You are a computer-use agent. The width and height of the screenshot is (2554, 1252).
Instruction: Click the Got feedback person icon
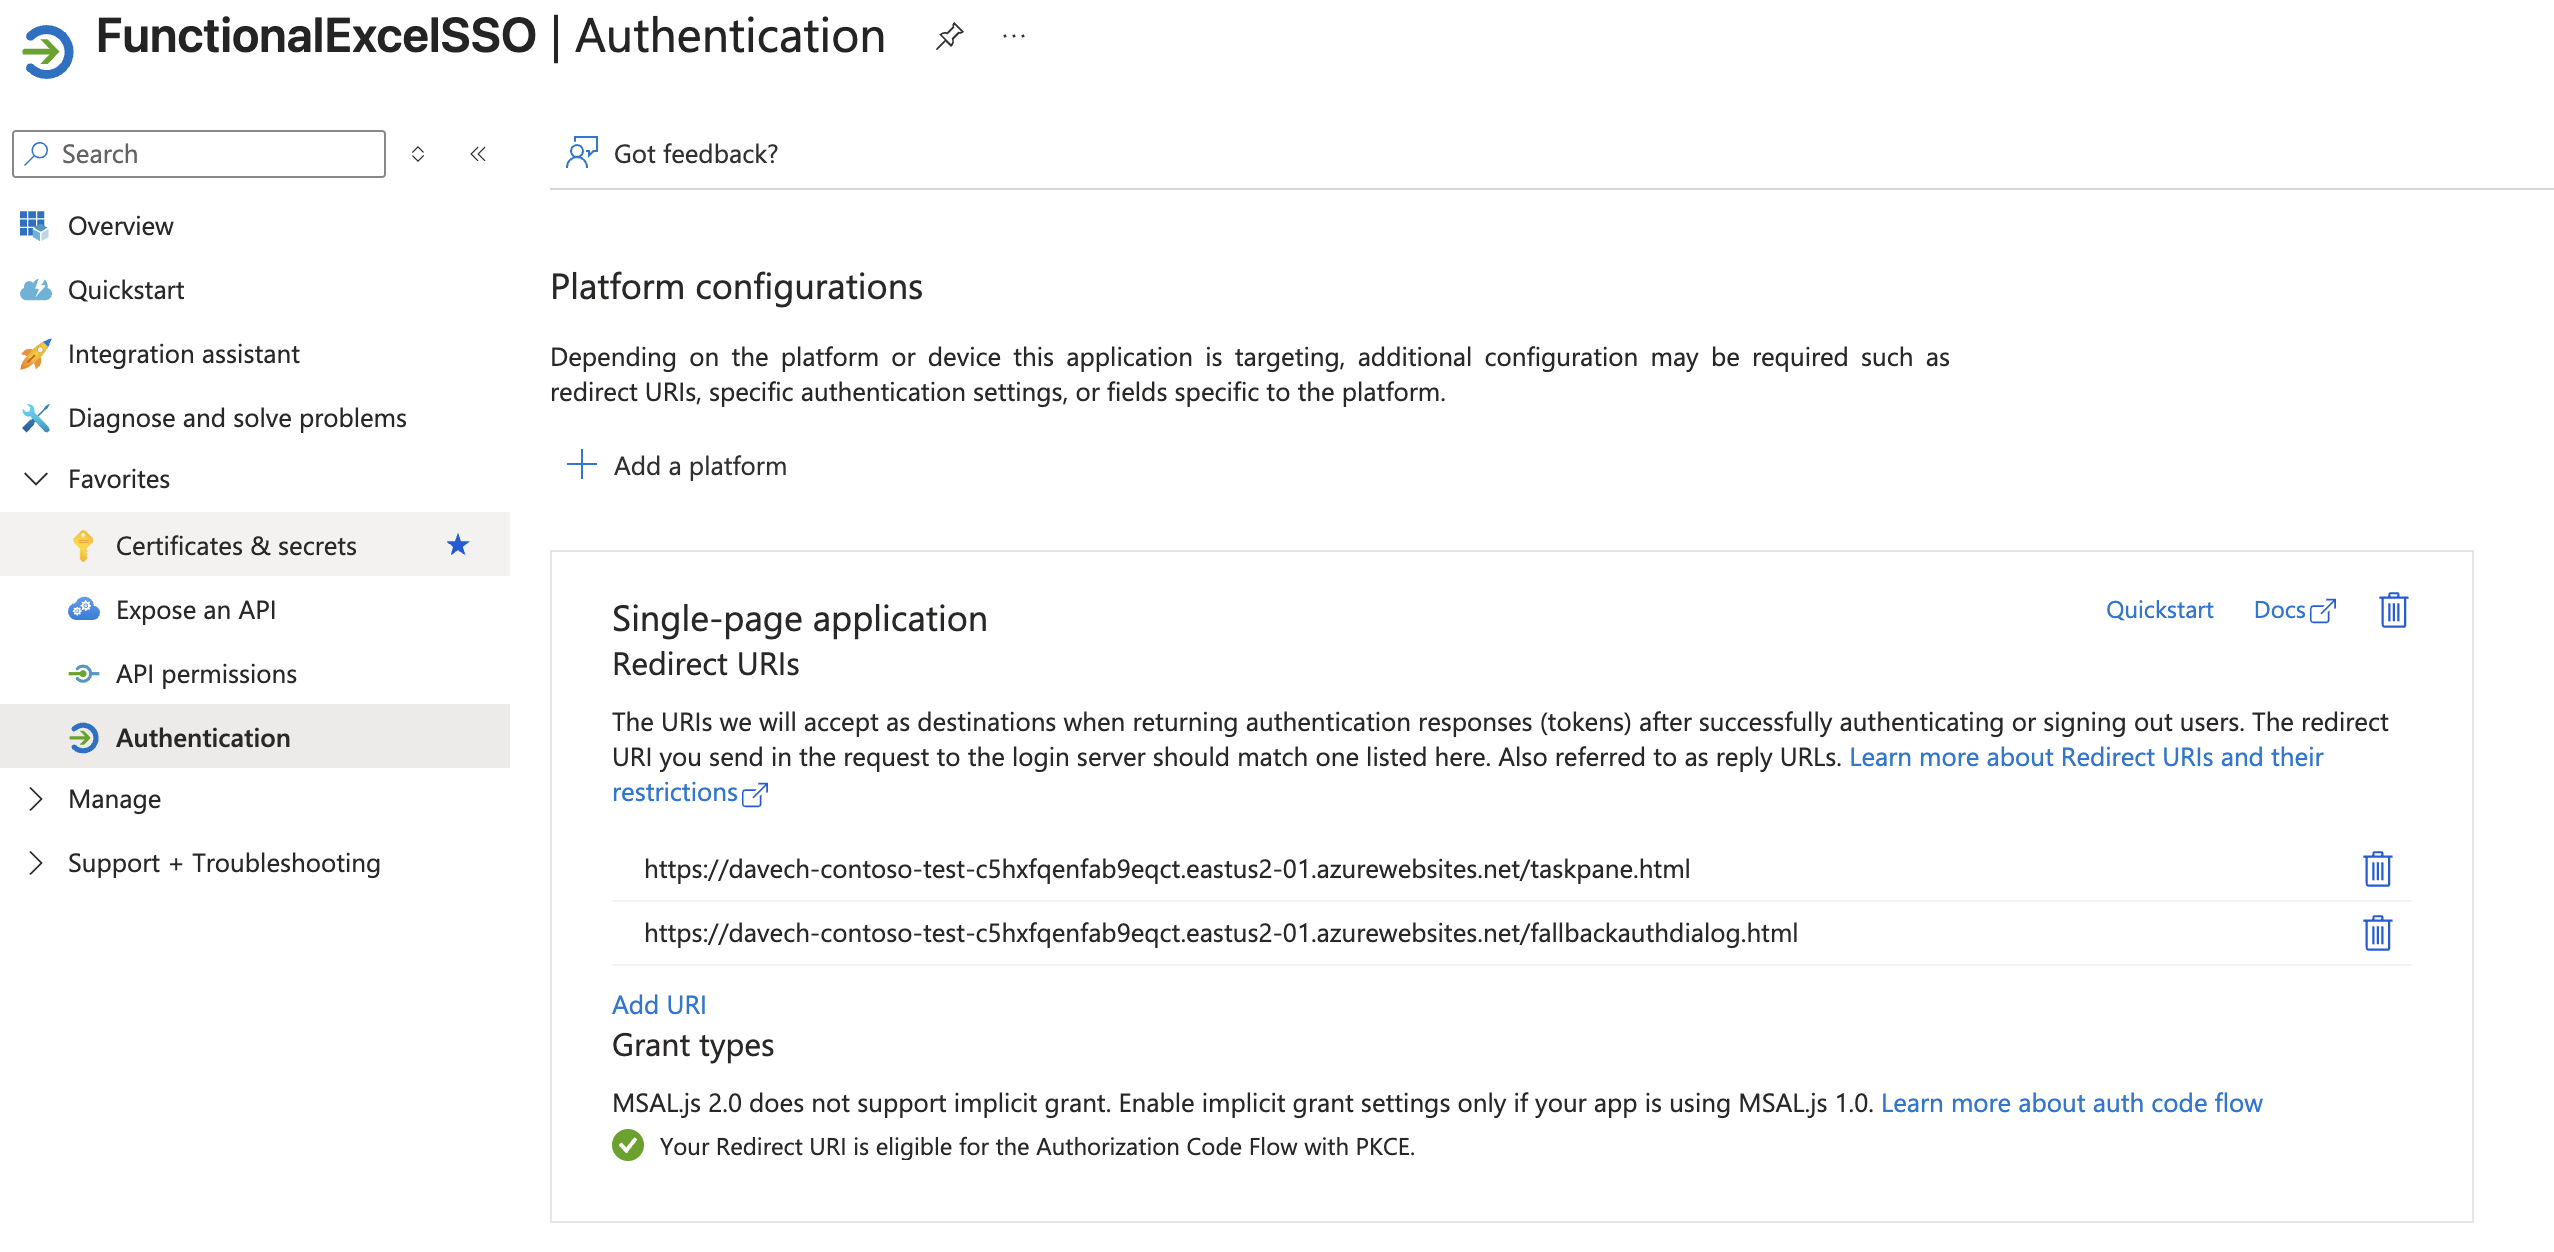[x=581, y=153]
